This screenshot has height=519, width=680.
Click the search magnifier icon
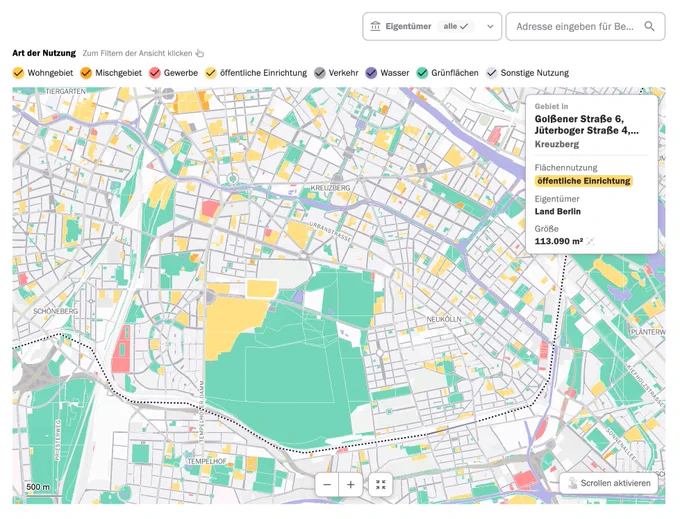pyautogui.click(x=649, y=26)
